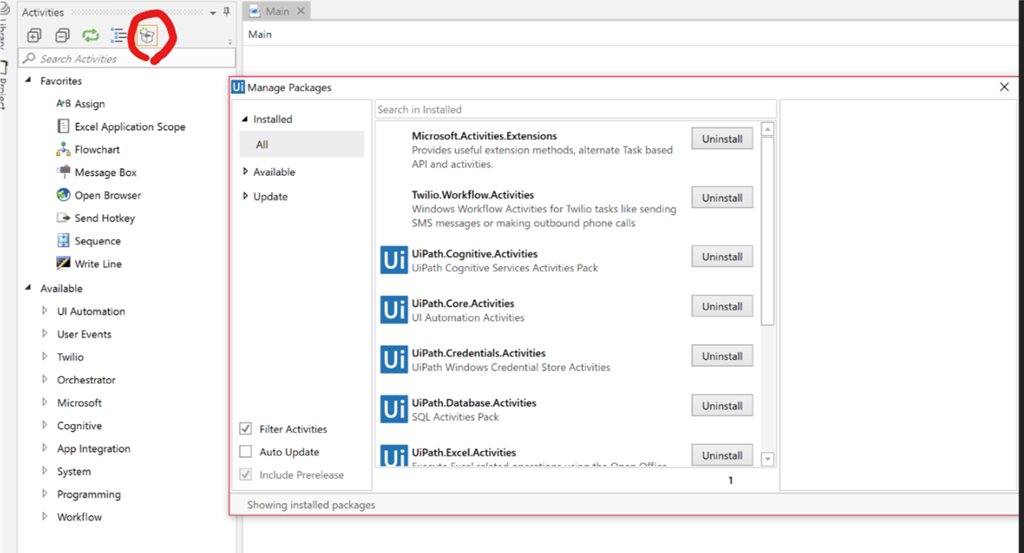Expand the Programming category
Image resolution: width=1024 pixels, height=553 pixels.
[44, 494]
